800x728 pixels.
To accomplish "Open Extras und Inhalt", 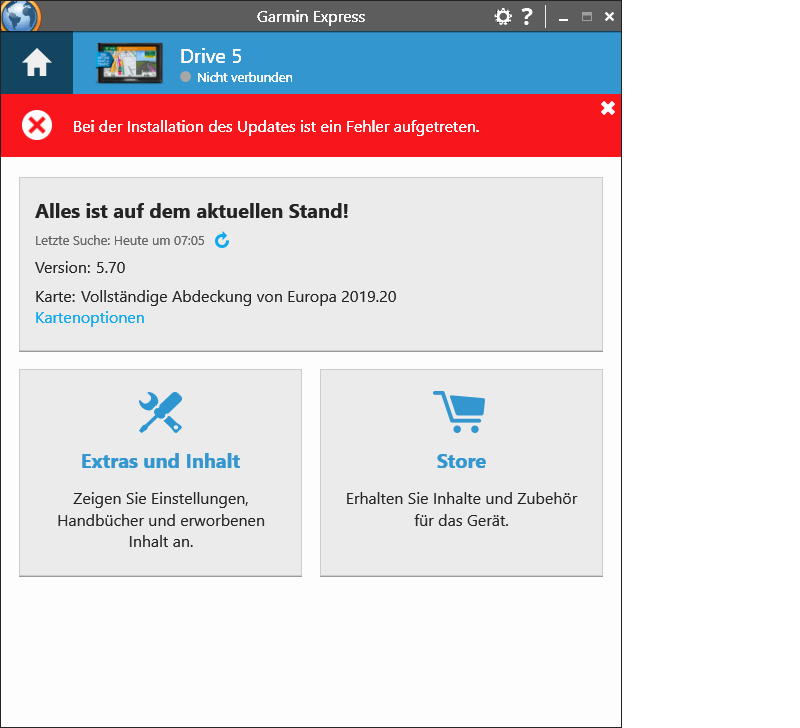I will (x=161, y=461).
